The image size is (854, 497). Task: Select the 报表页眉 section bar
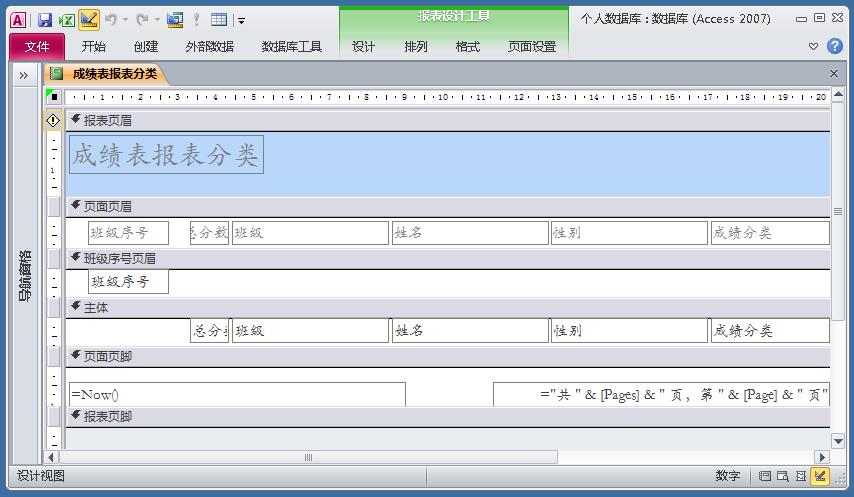tap(448, 120)
